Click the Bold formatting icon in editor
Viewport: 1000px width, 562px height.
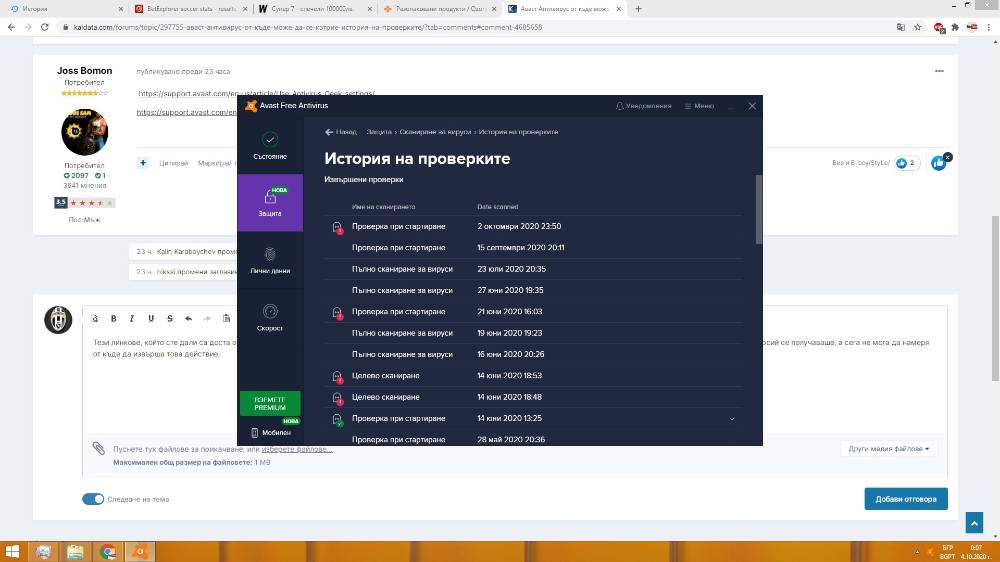point(114,318)
